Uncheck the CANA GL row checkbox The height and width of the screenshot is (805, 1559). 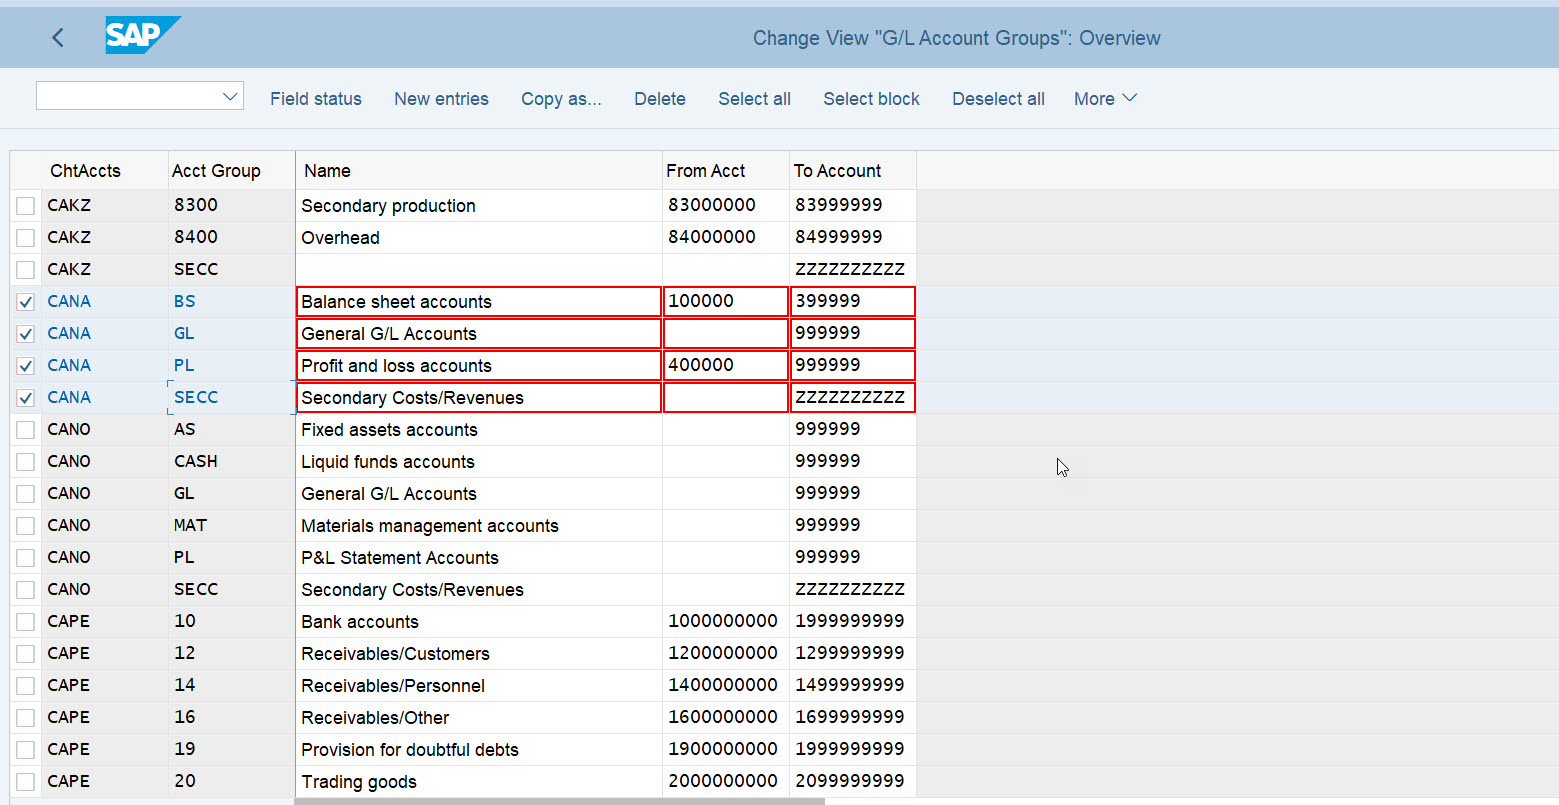25,333
